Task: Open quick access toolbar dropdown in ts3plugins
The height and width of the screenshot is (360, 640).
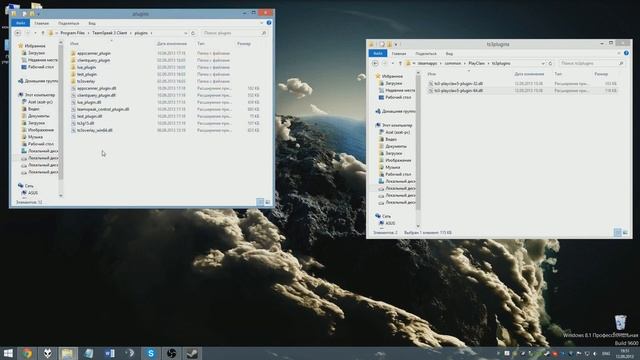Action: click(x=396, y=44)
